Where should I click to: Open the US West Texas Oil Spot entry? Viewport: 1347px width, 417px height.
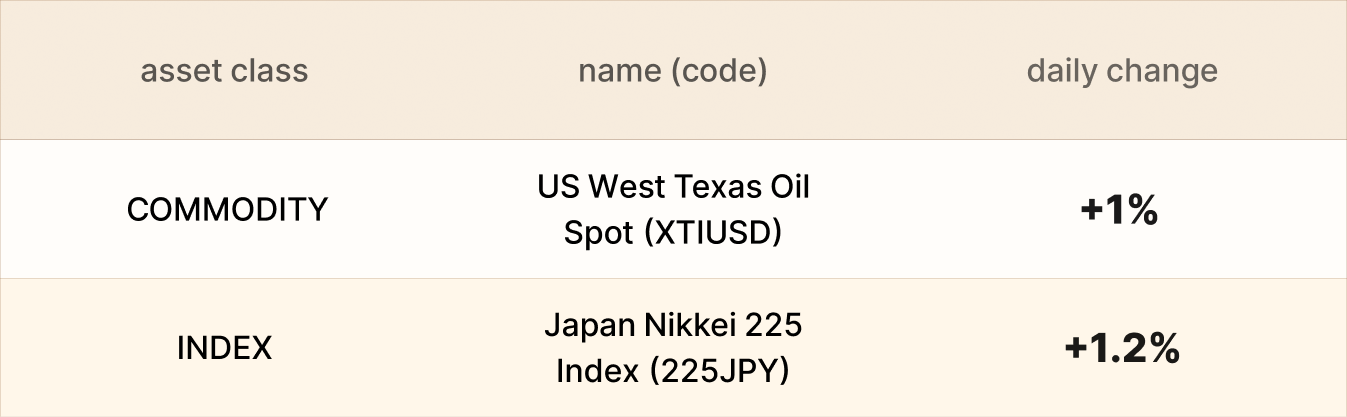(673, 209)
